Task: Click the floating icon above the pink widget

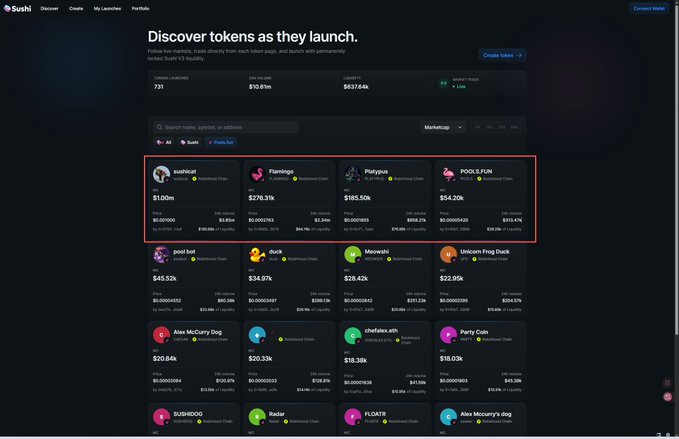Action: coord(668,383)
